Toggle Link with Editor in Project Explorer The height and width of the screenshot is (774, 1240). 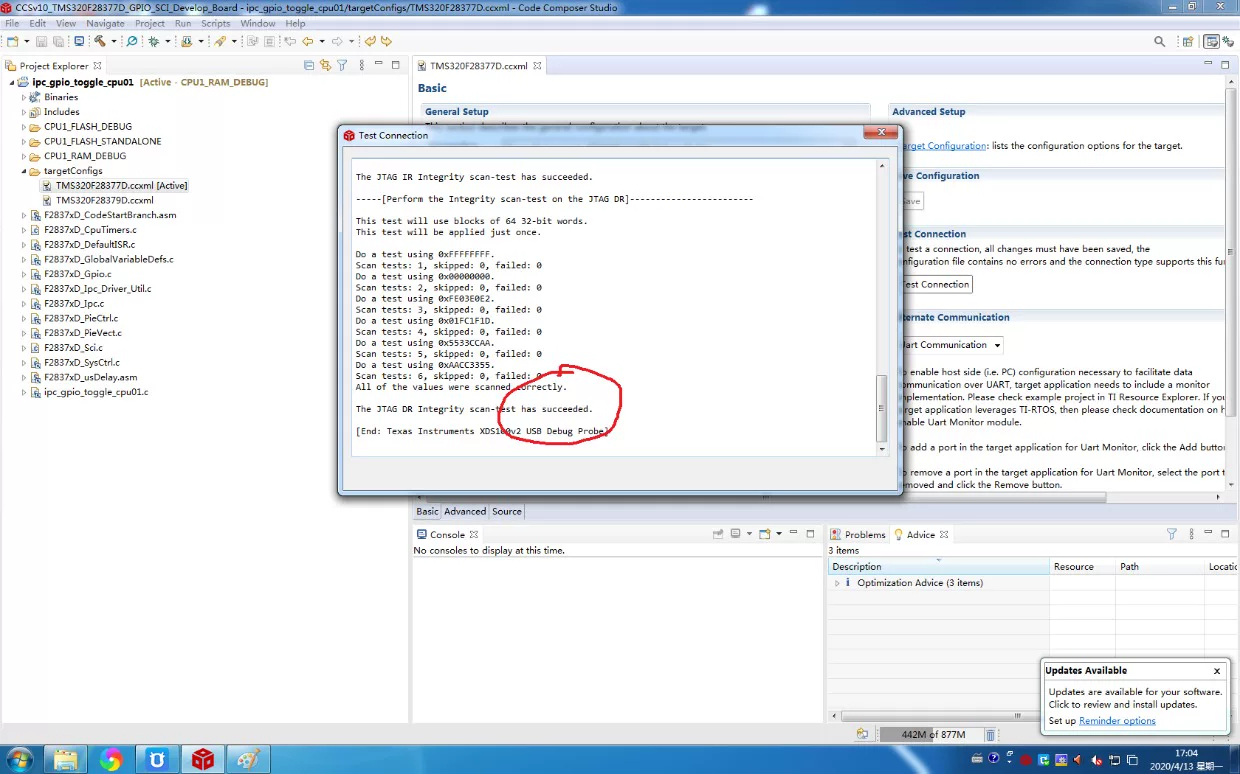(325, 65)
